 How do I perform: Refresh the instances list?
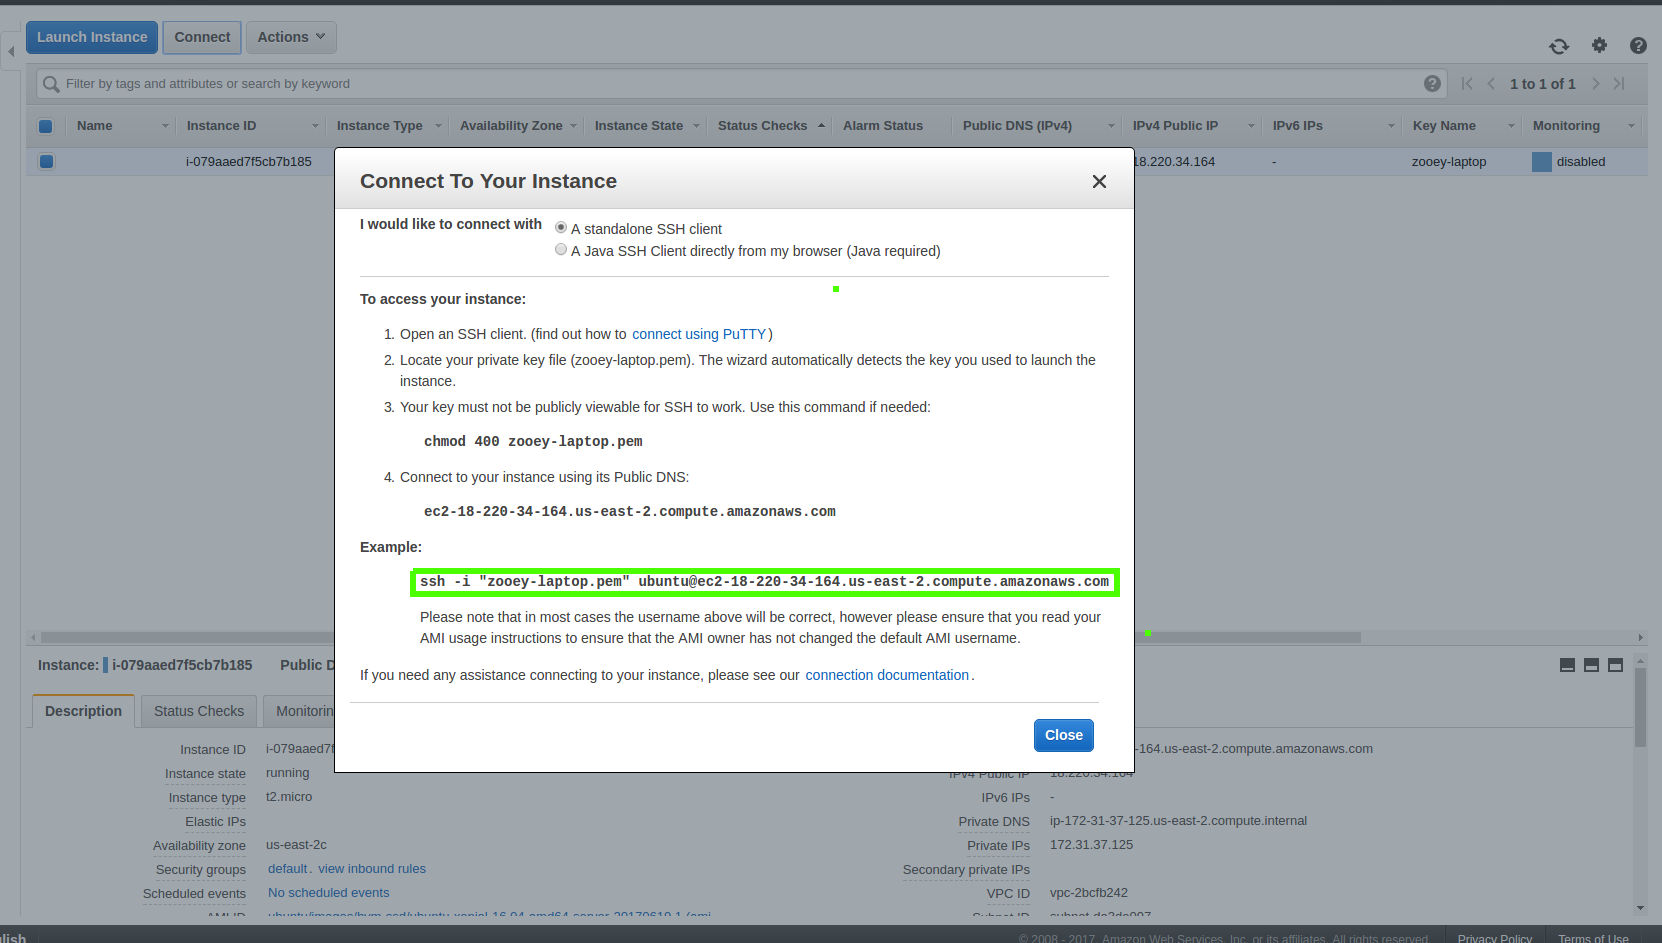point(1559,46)
